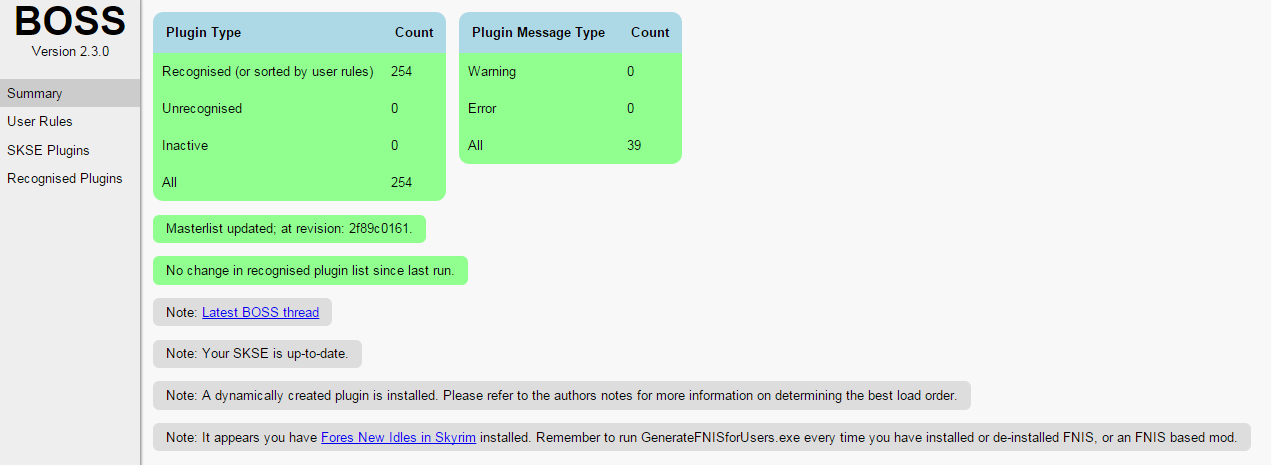Click the 'No change in recognised plugin list' message
Screen dimensions: 1271x465
[310, 270]
